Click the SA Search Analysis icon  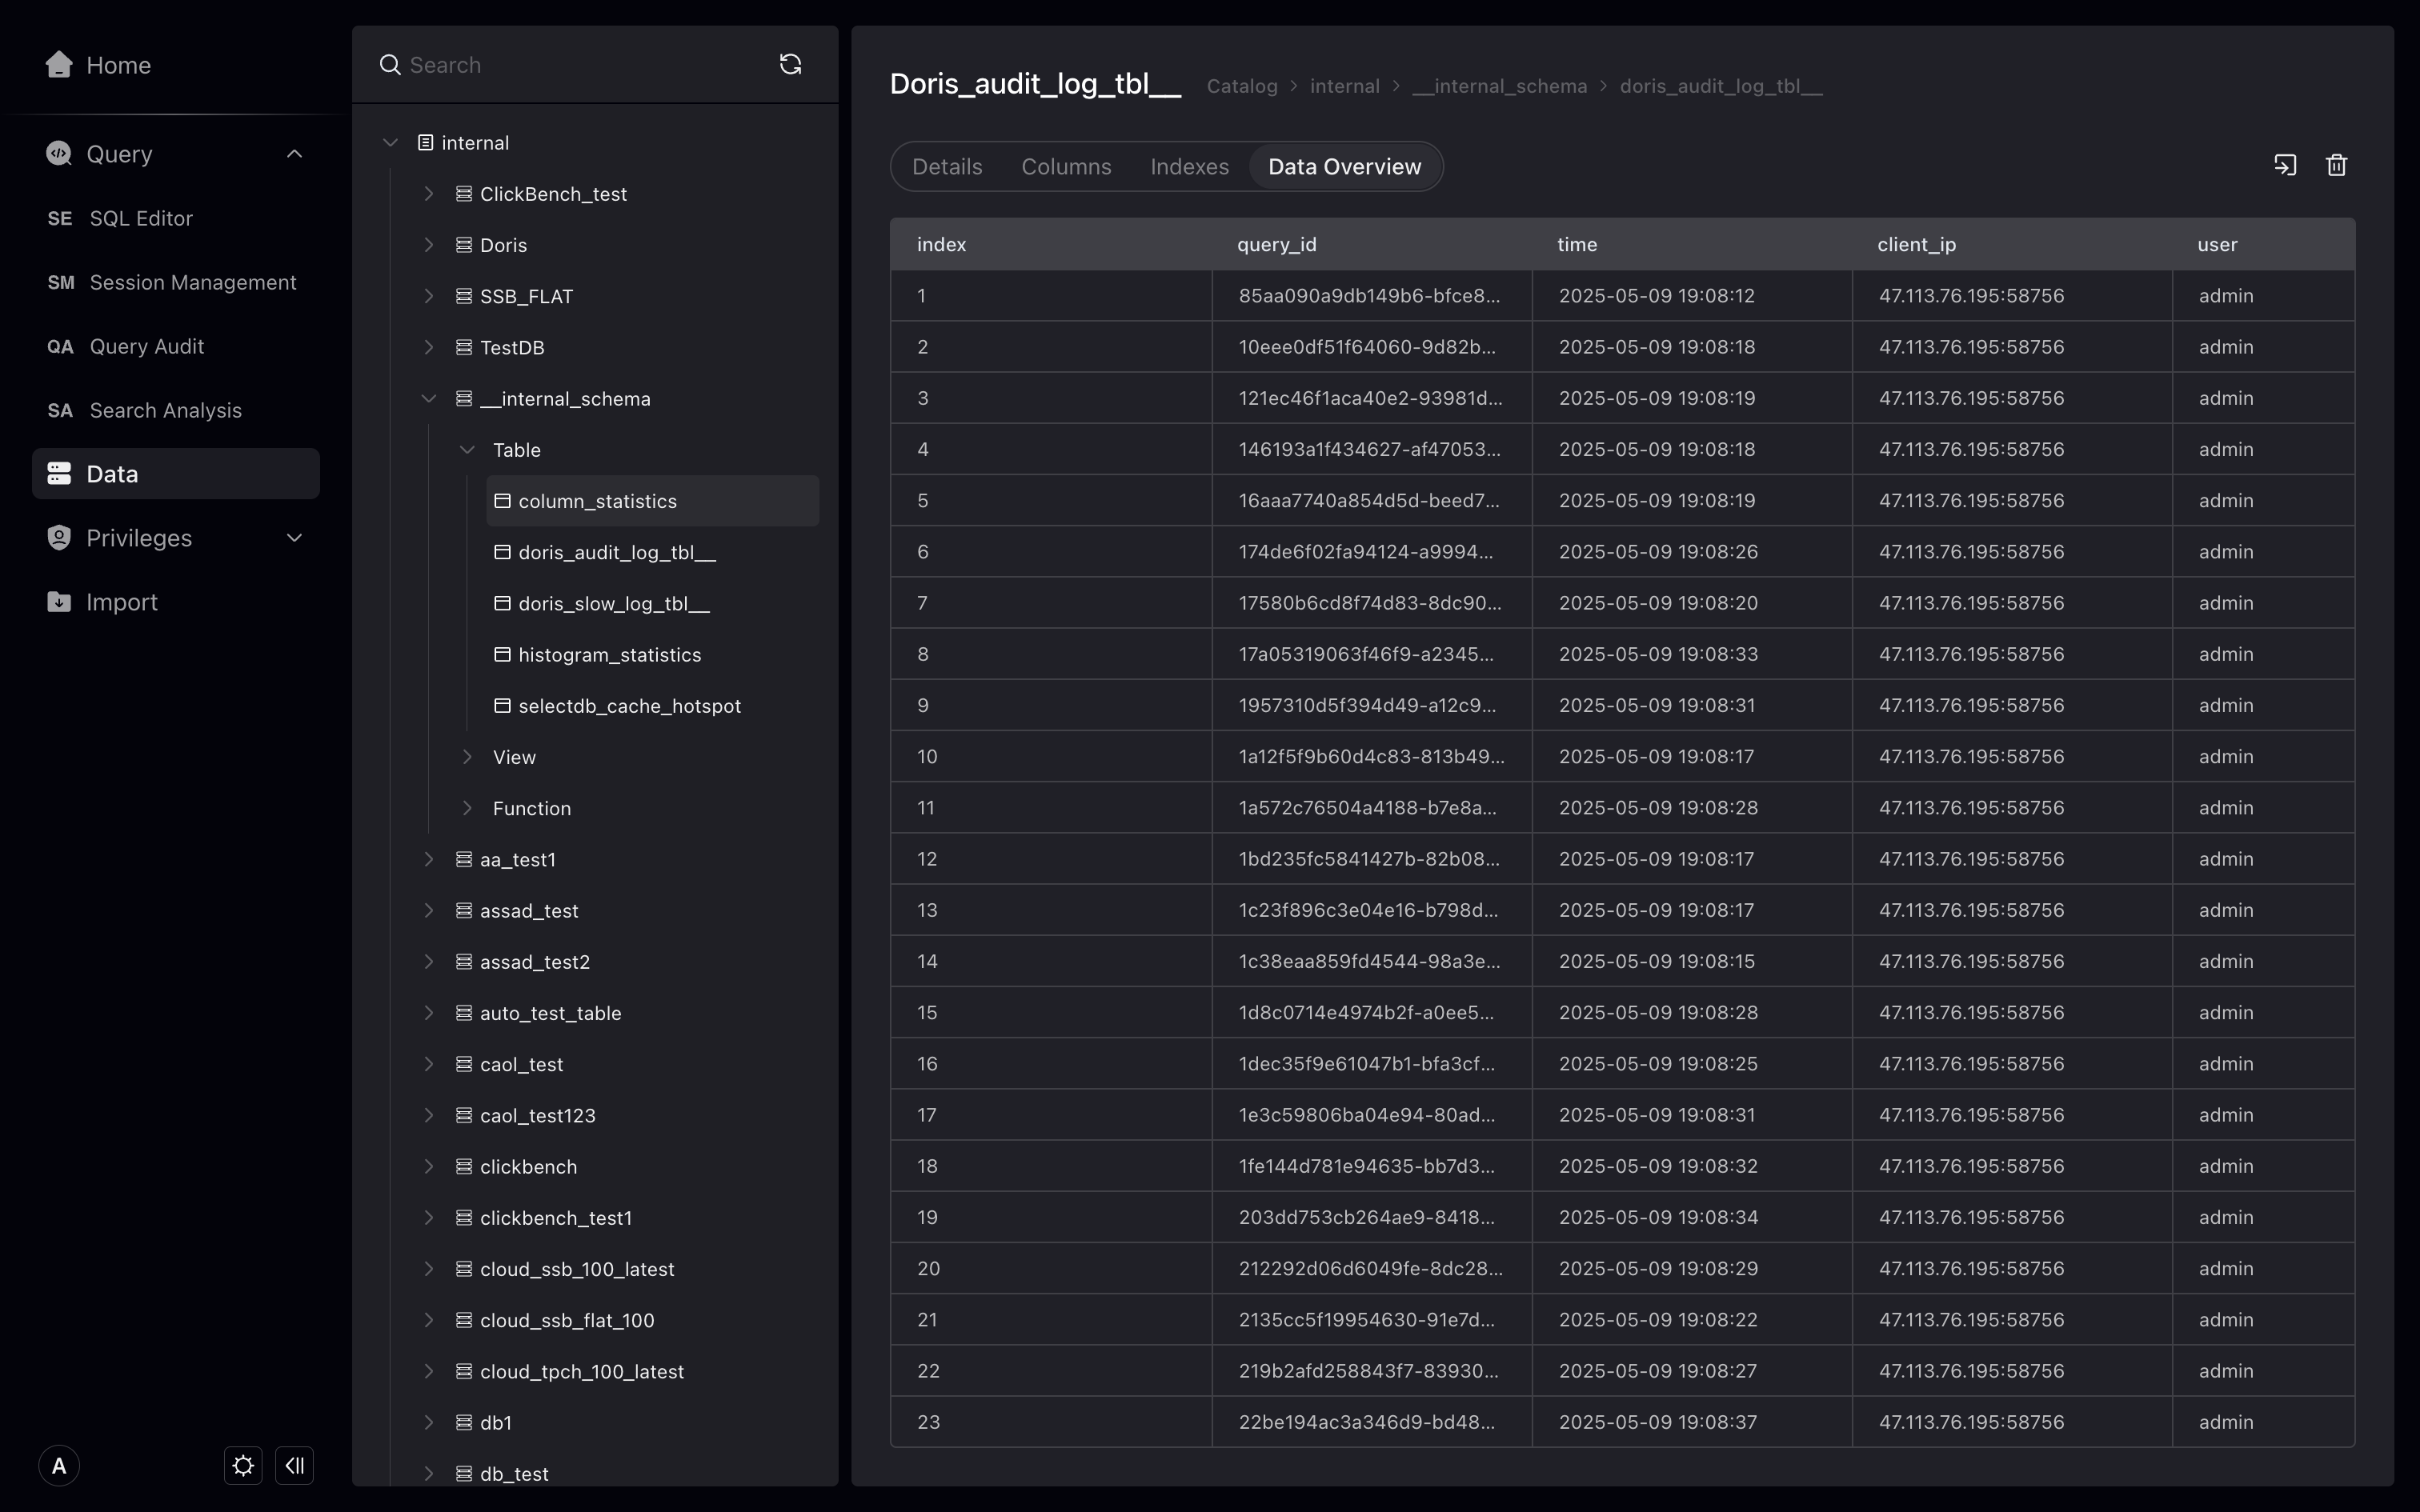(x=60, y=410)
